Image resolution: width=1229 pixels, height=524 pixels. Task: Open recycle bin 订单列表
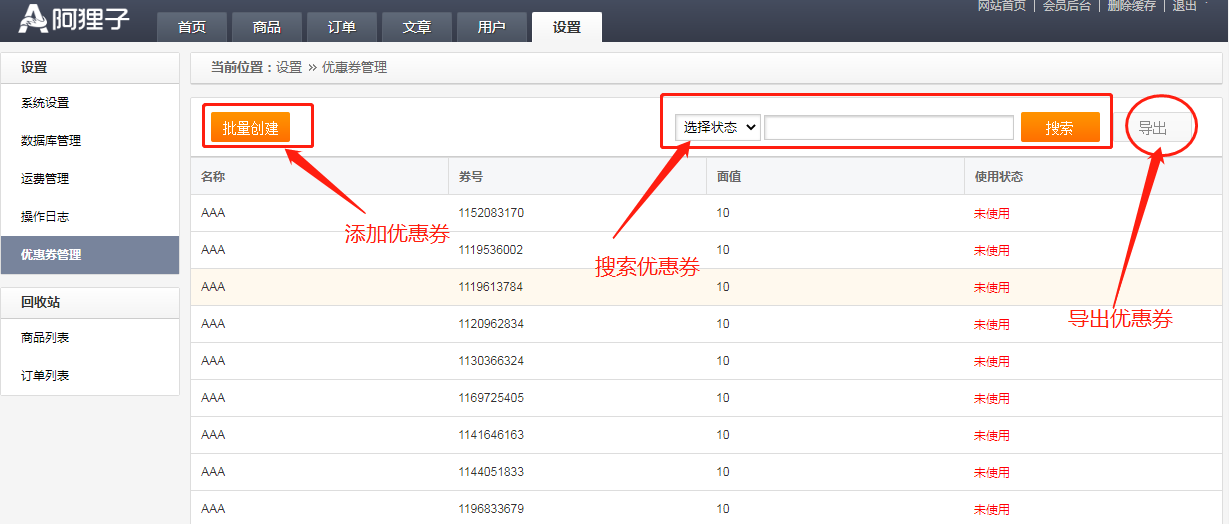click(45, 376)
